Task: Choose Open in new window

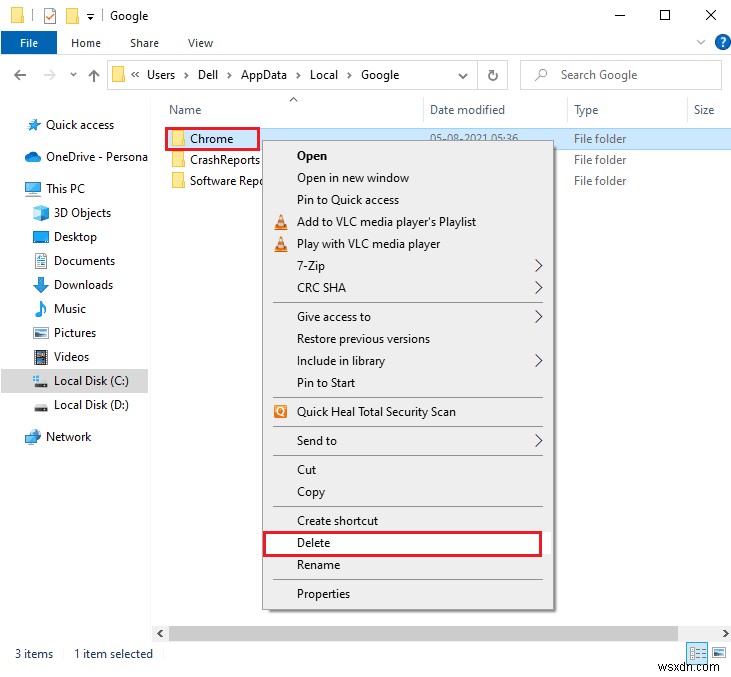Action: point(353,178)
